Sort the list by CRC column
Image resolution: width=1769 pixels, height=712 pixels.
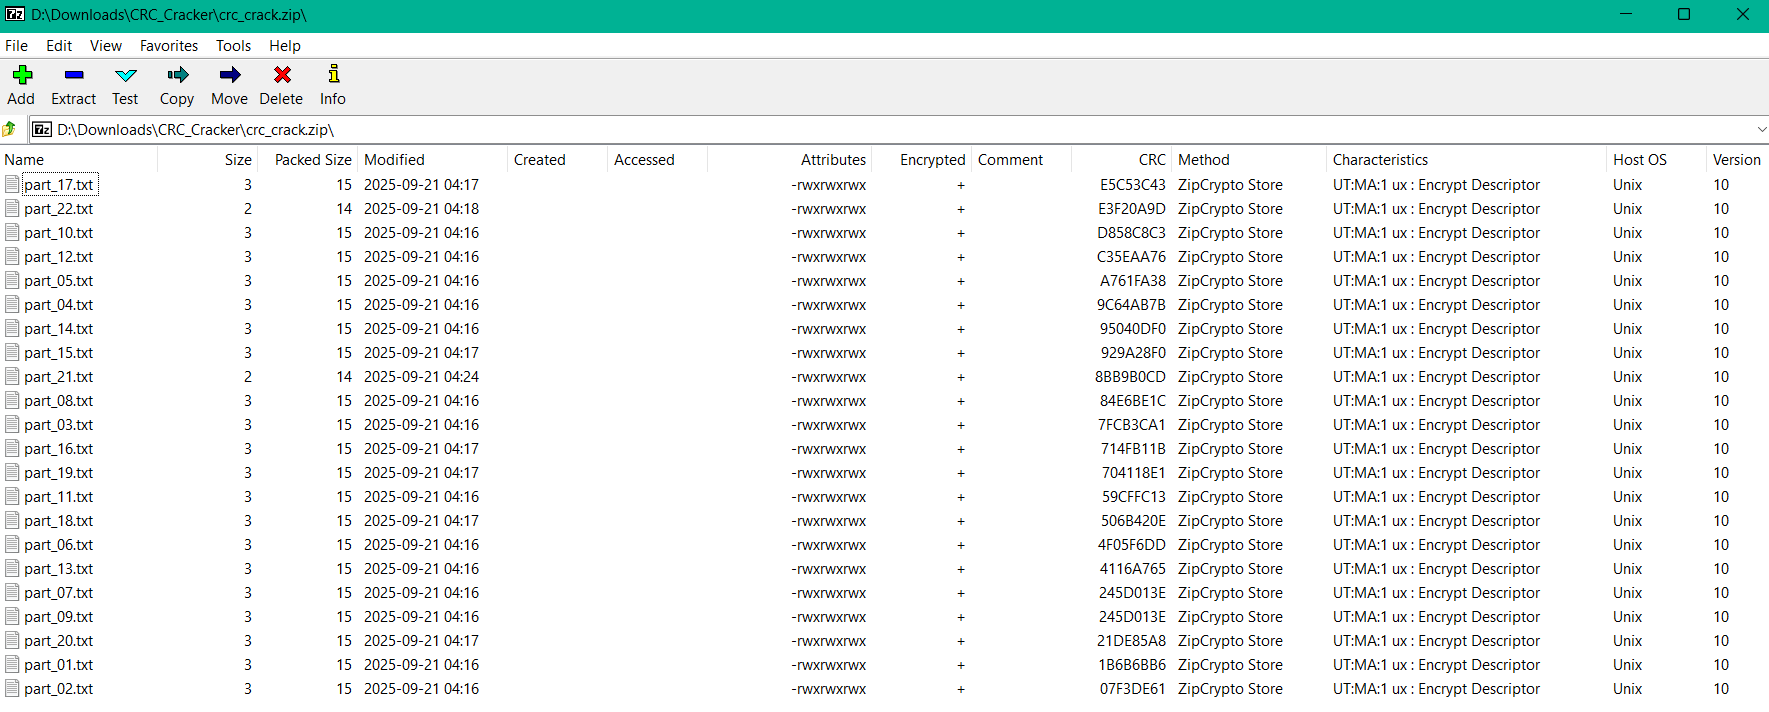1151,160
